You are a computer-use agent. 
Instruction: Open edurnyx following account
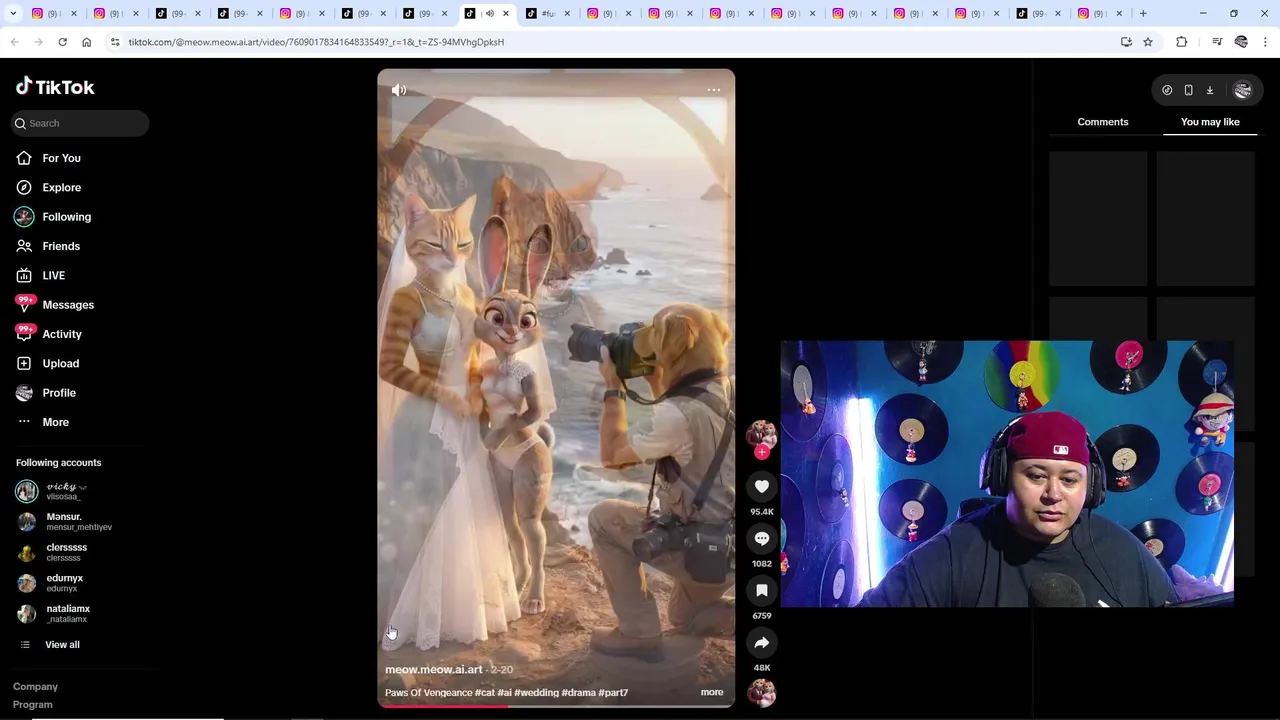pos(64,583)
